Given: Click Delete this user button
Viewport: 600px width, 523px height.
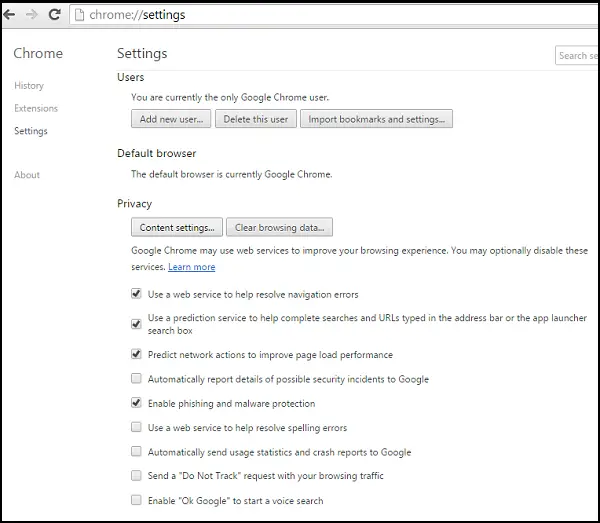Looking at the screenshot, I should tap(256, 119).
